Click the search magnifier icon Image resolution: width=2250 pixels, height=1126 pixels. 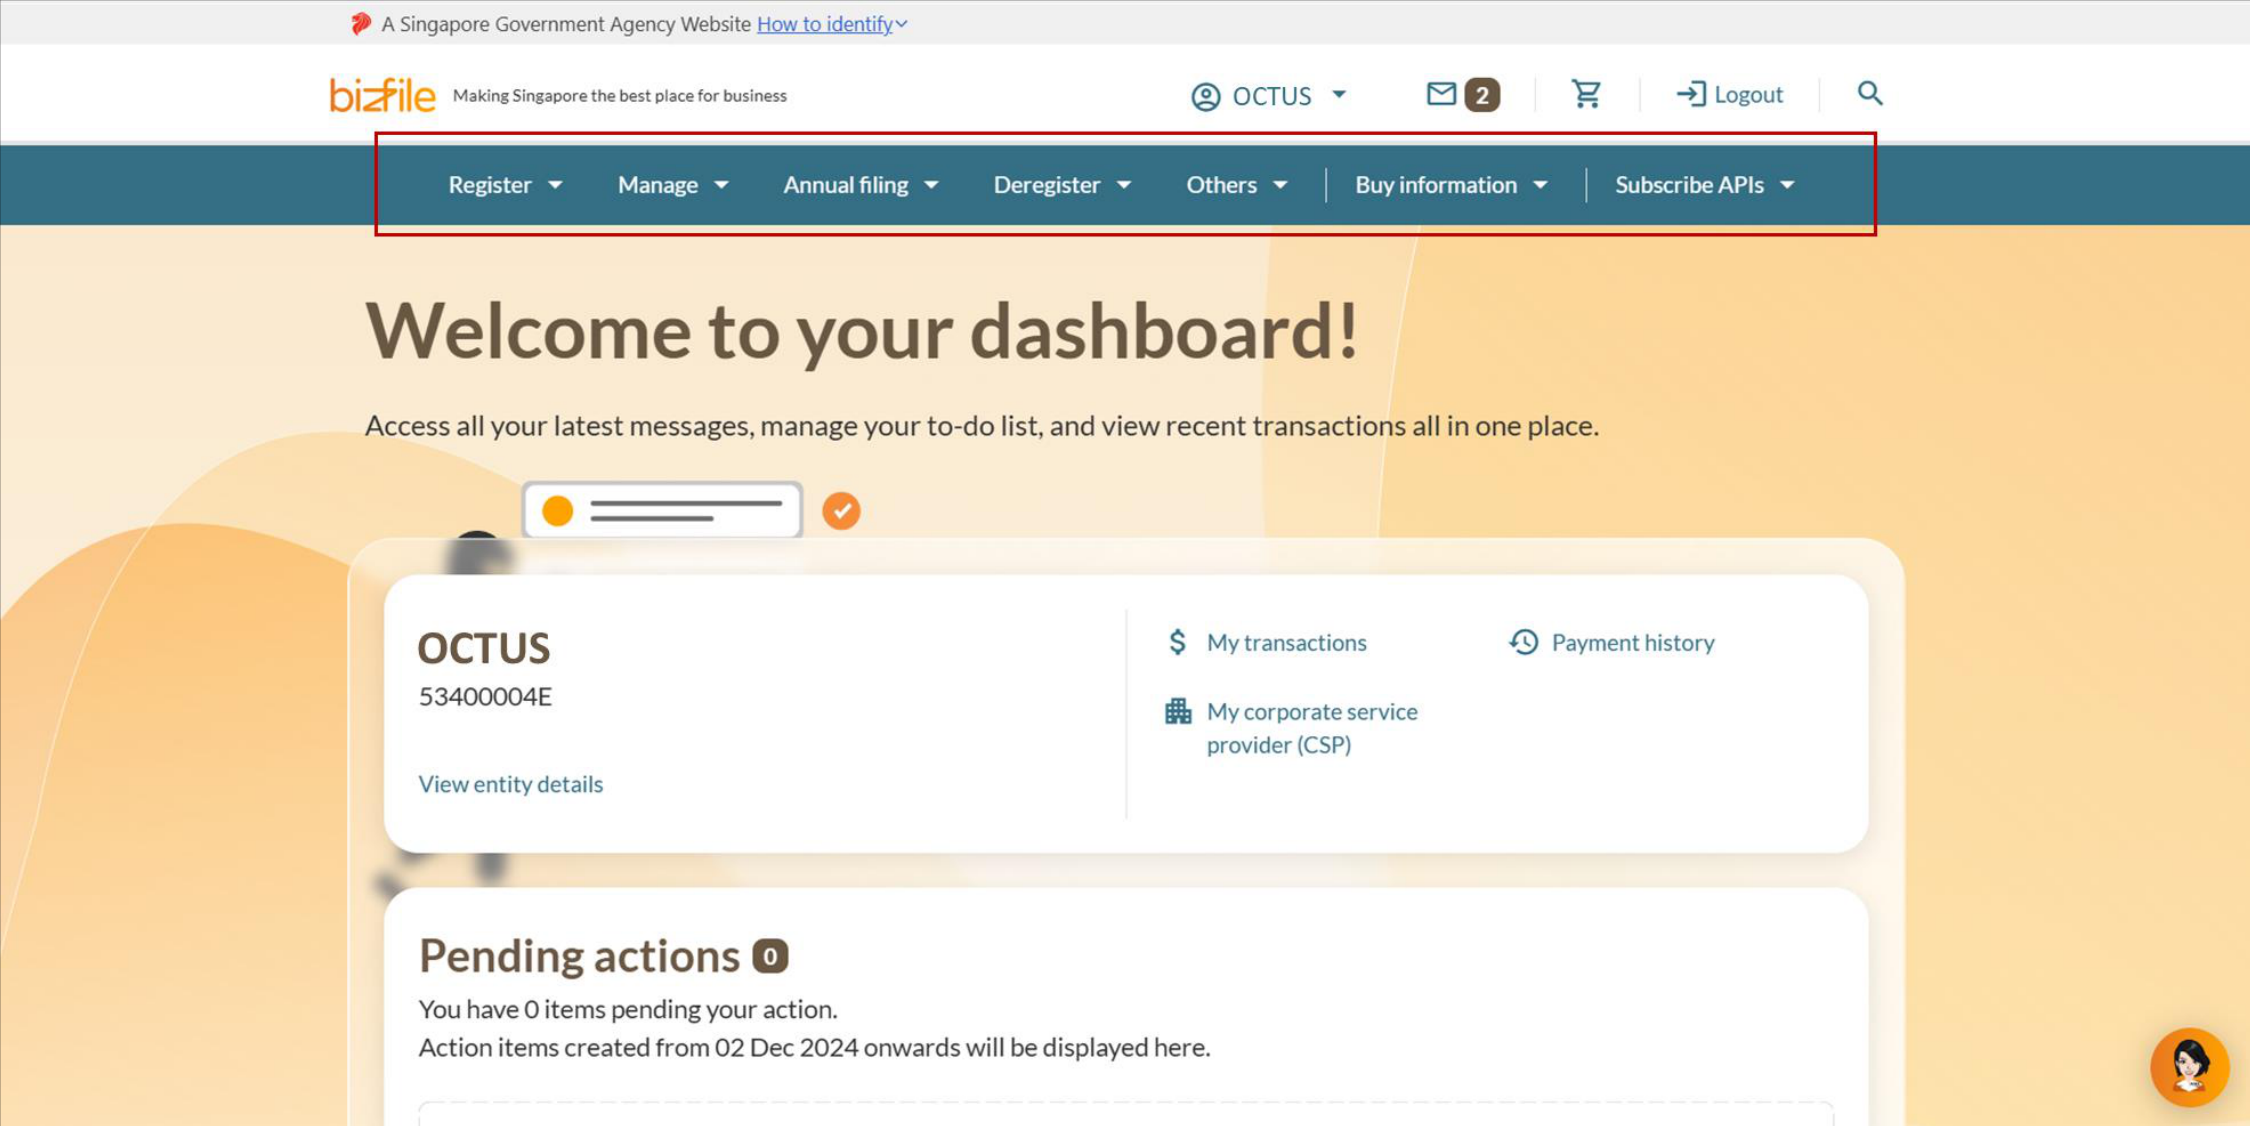point(1870,93)
